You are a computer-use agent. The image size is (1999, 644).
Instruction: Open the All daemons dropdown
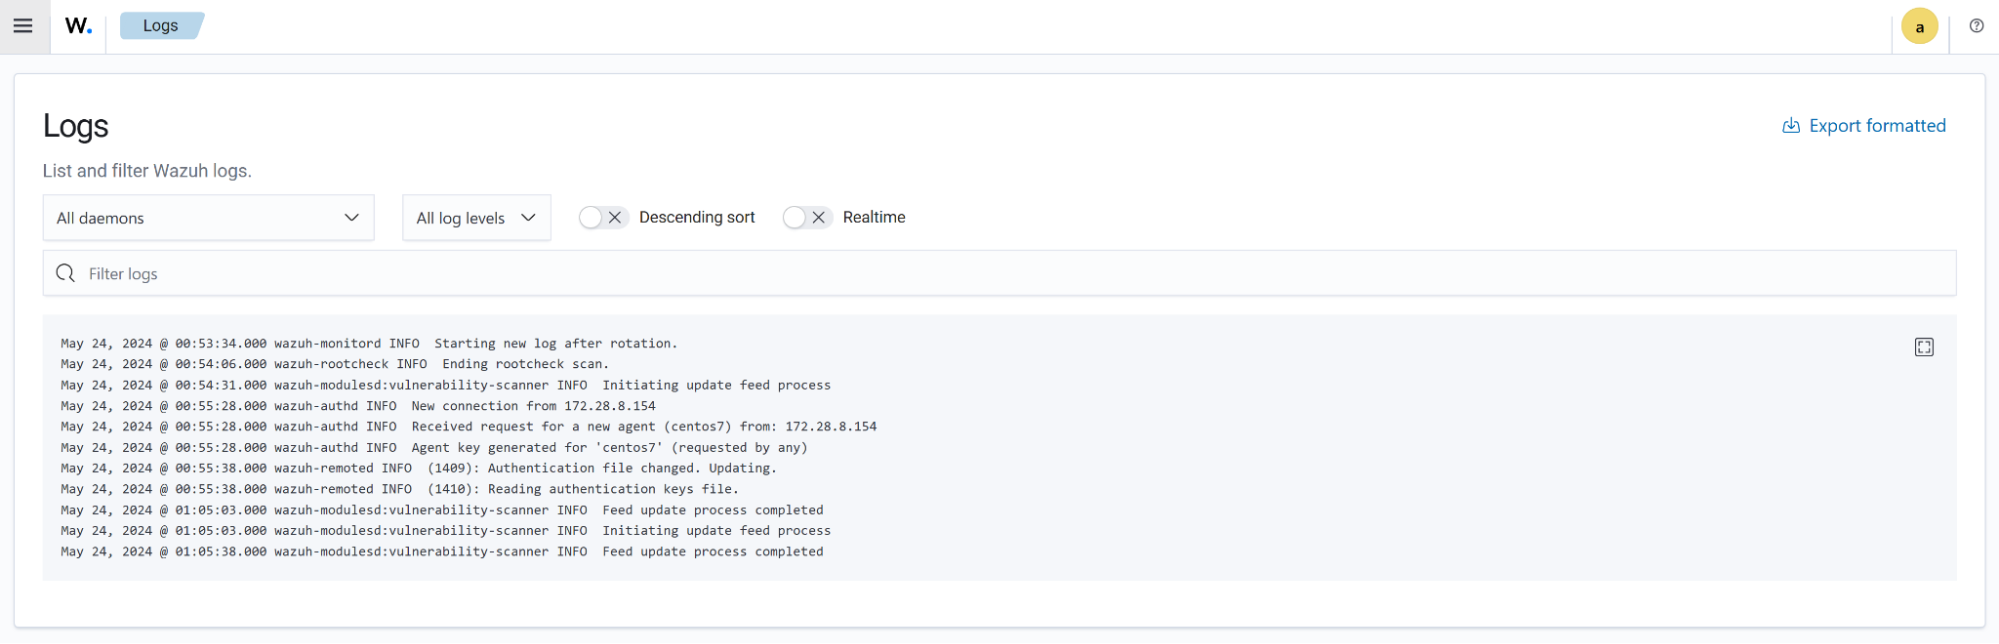(208, 218)
